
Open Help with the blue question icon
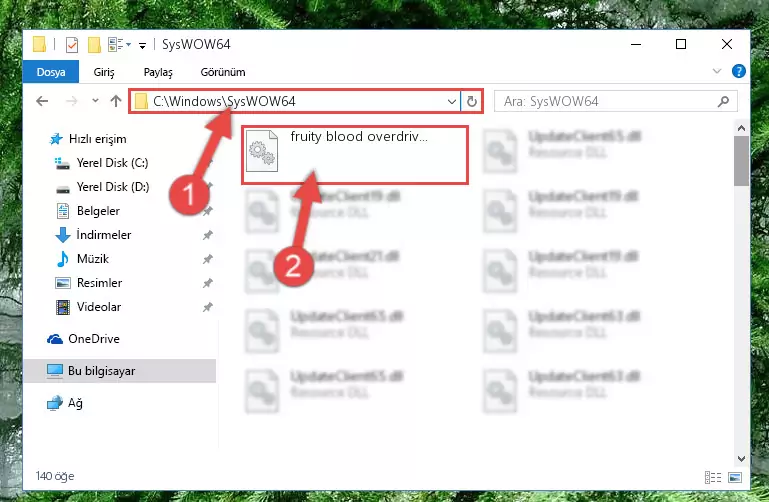(738, 71)
